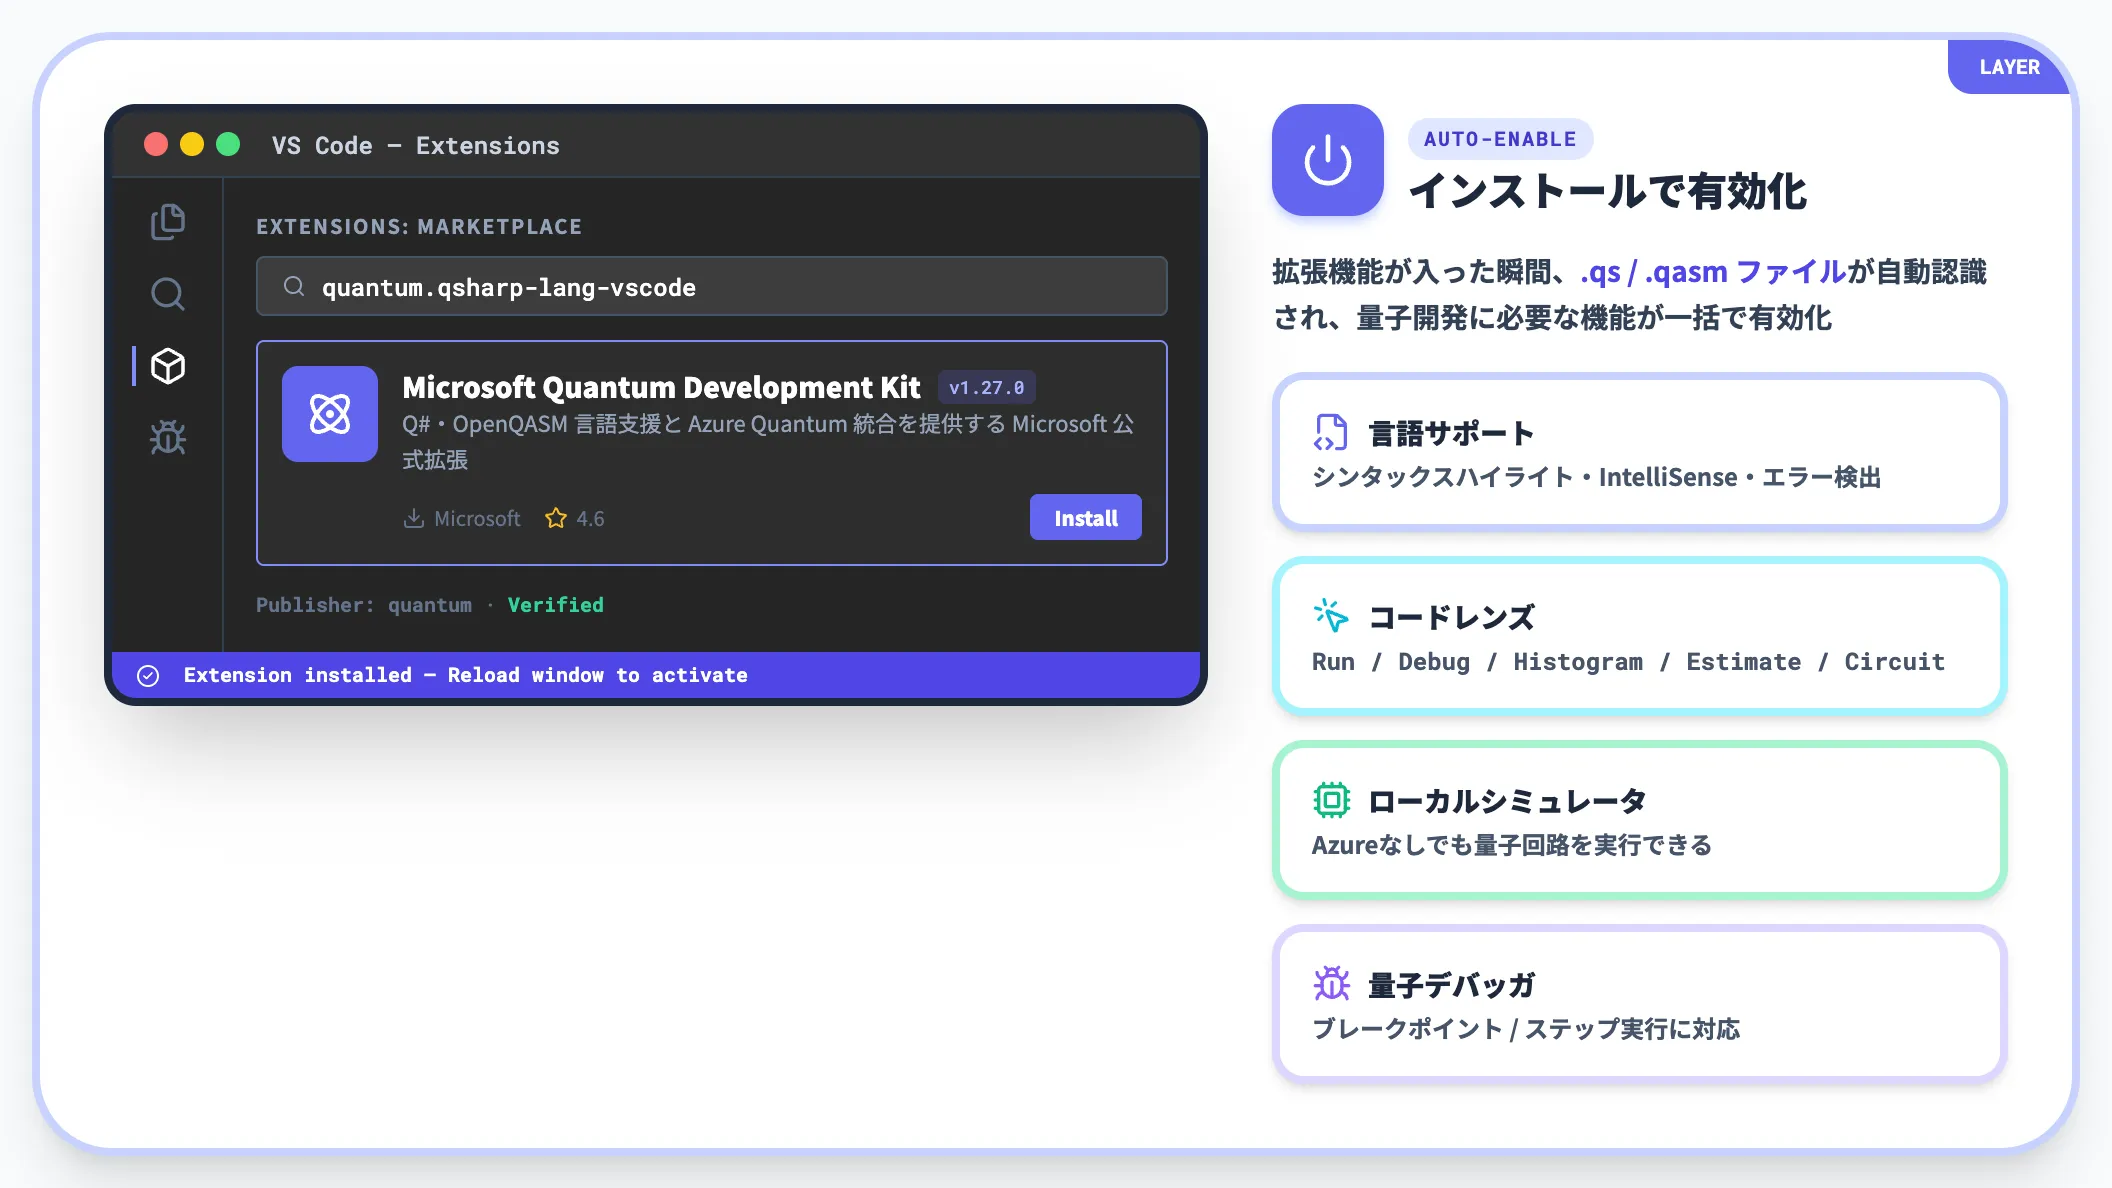Click the インストールで有効化 heading
This screenshot has height=1188, width=2112.
(x=1608, y=191)
